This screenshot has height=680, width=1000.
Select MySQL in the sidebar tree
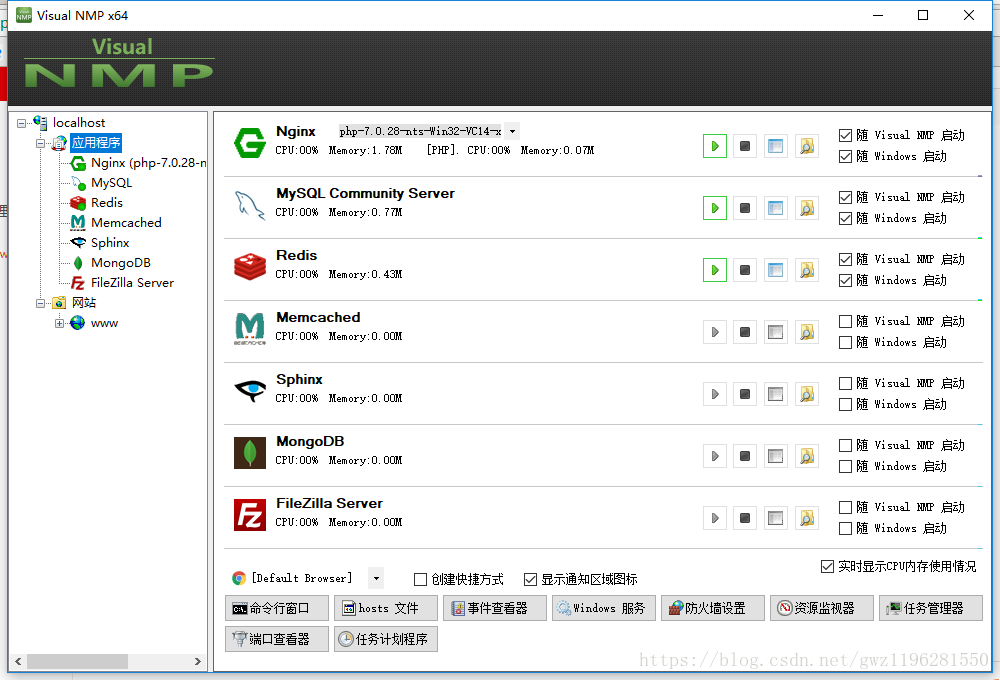pos(111,182)
